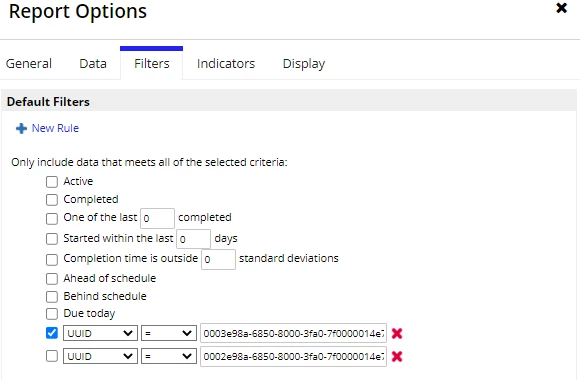Enable the Behind schedule filter
Image resolution: width=580 pixels, height=380 pixels.
(x=52, y=296)
